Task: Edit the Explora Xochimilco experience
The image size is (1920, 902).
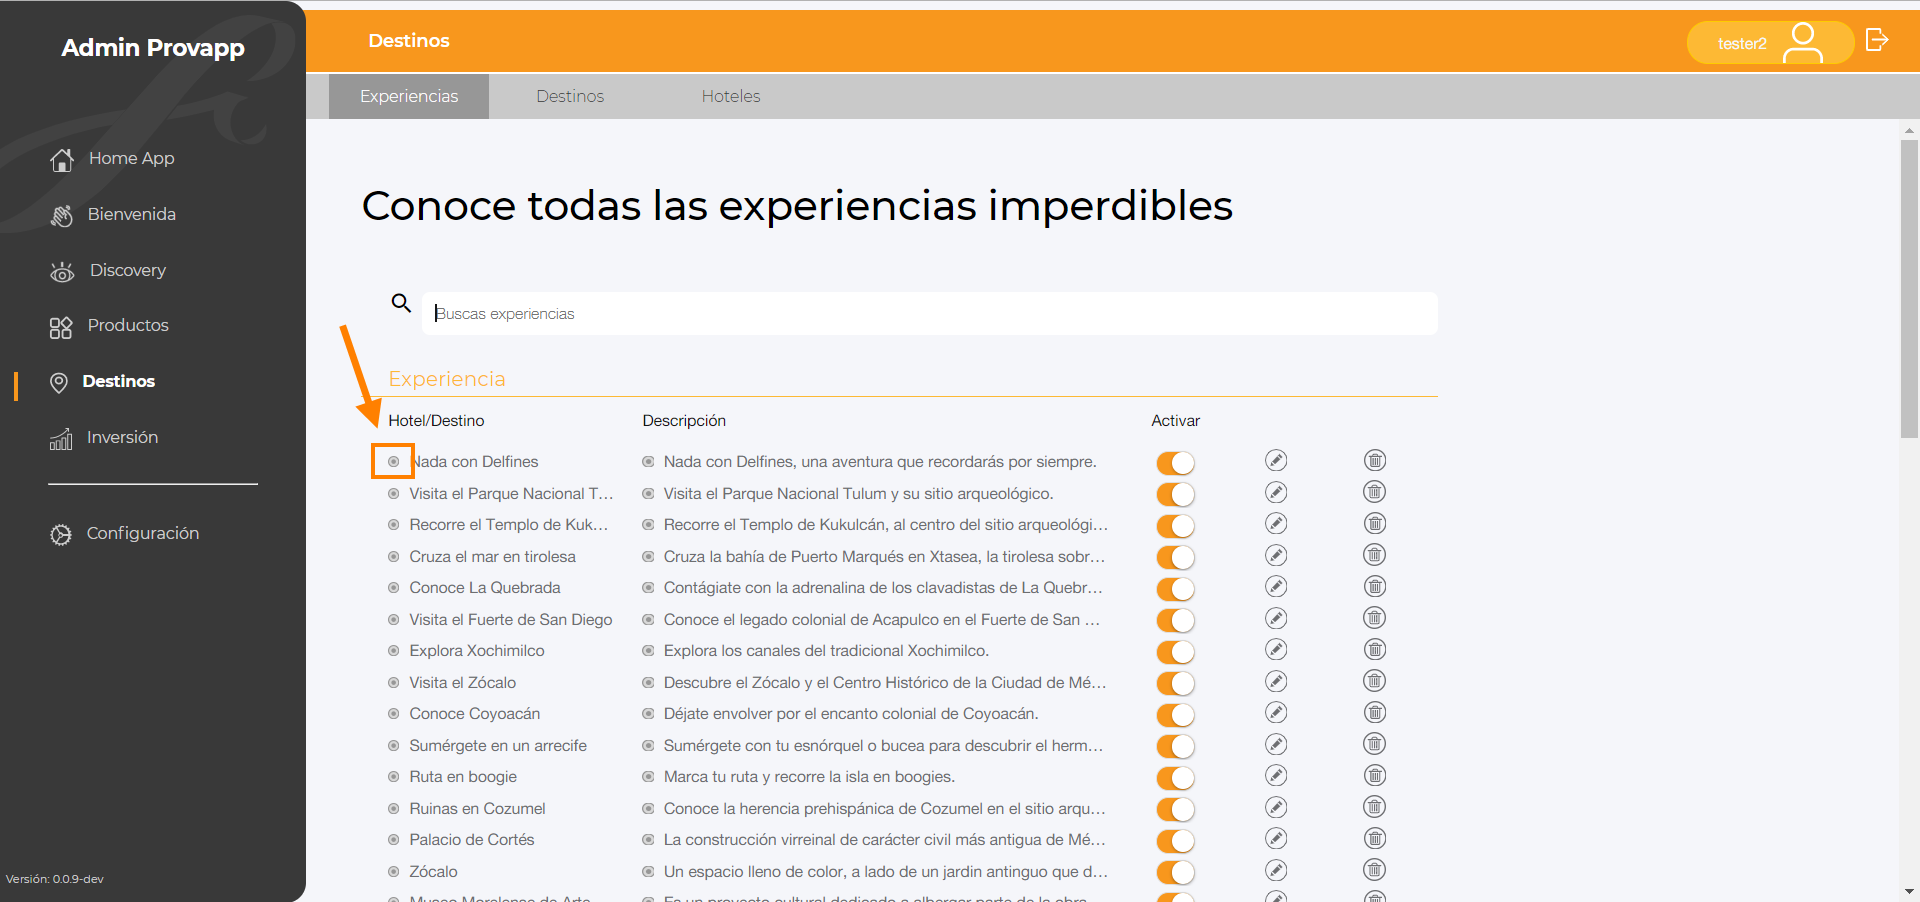Action: tap(1276, 649)
